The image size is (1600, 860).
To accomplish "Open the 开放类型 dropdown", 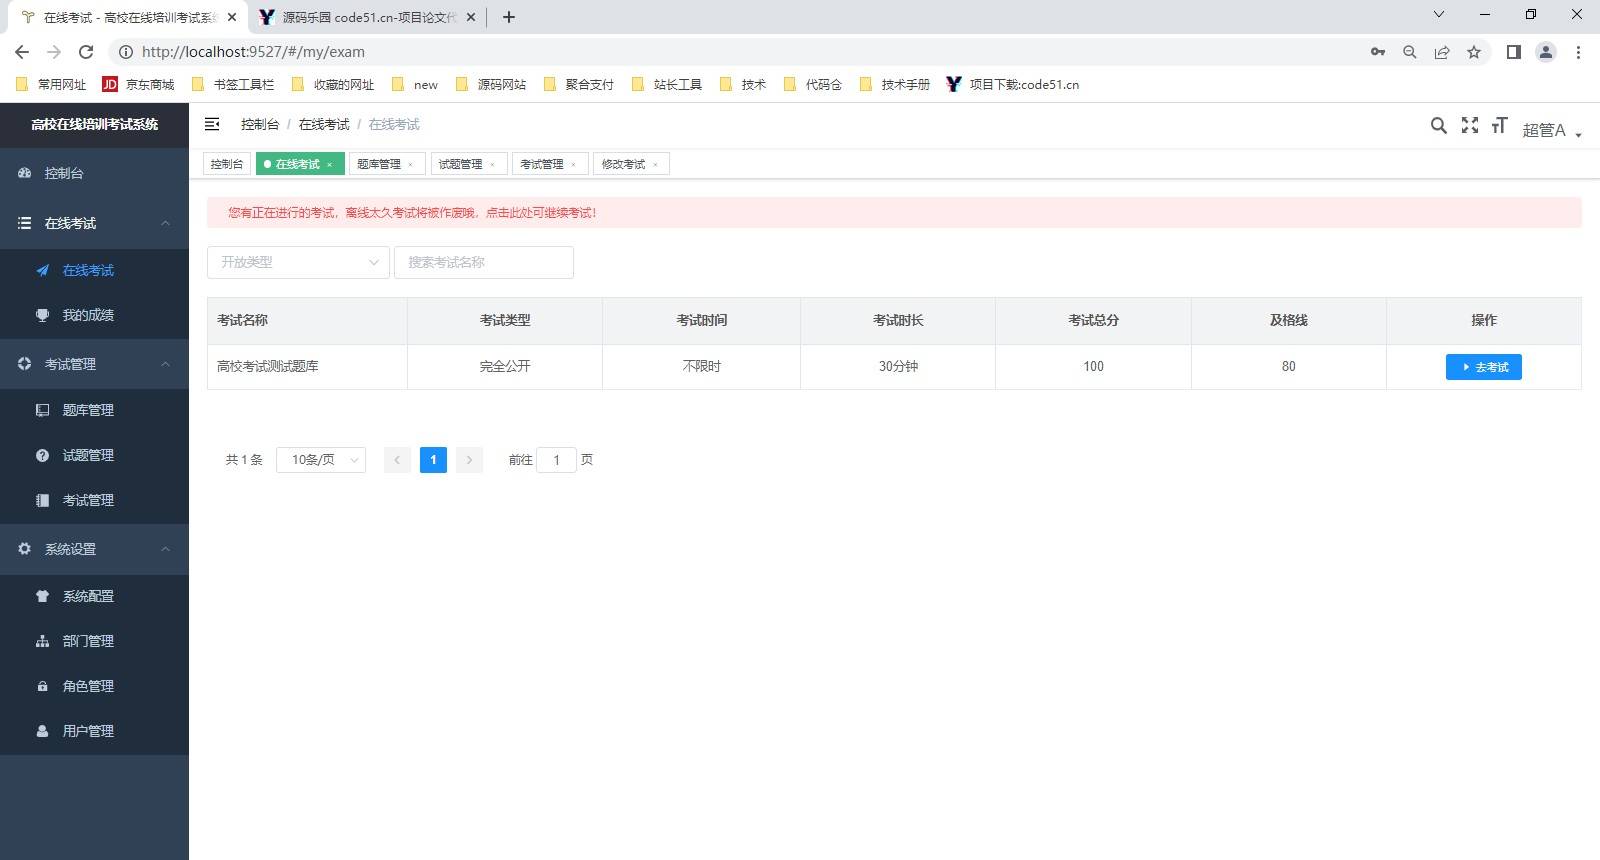I will (x=298, y=262).
